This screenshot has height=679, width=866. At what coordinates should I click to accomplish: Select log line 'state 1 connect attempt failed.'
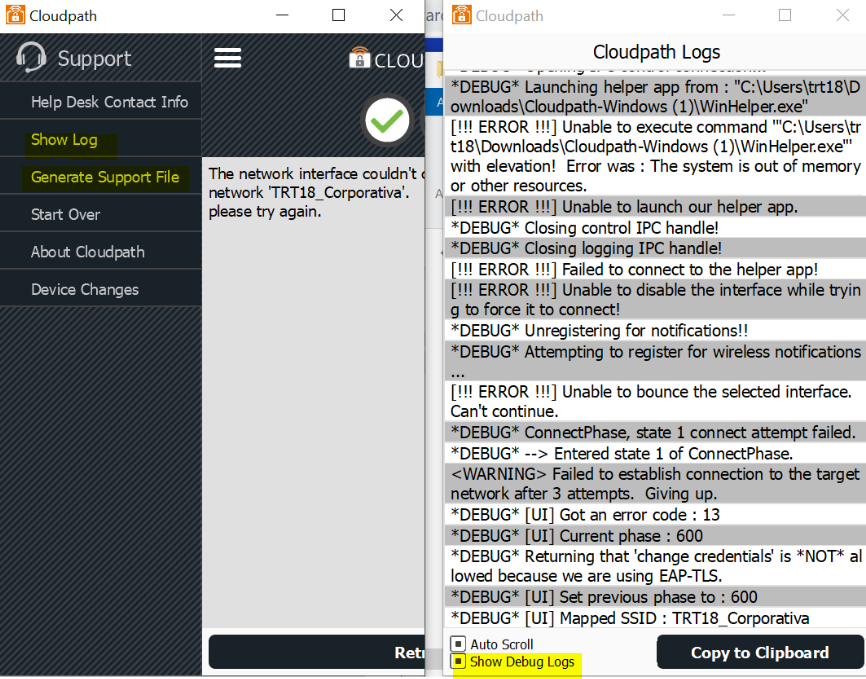(654, 432)
